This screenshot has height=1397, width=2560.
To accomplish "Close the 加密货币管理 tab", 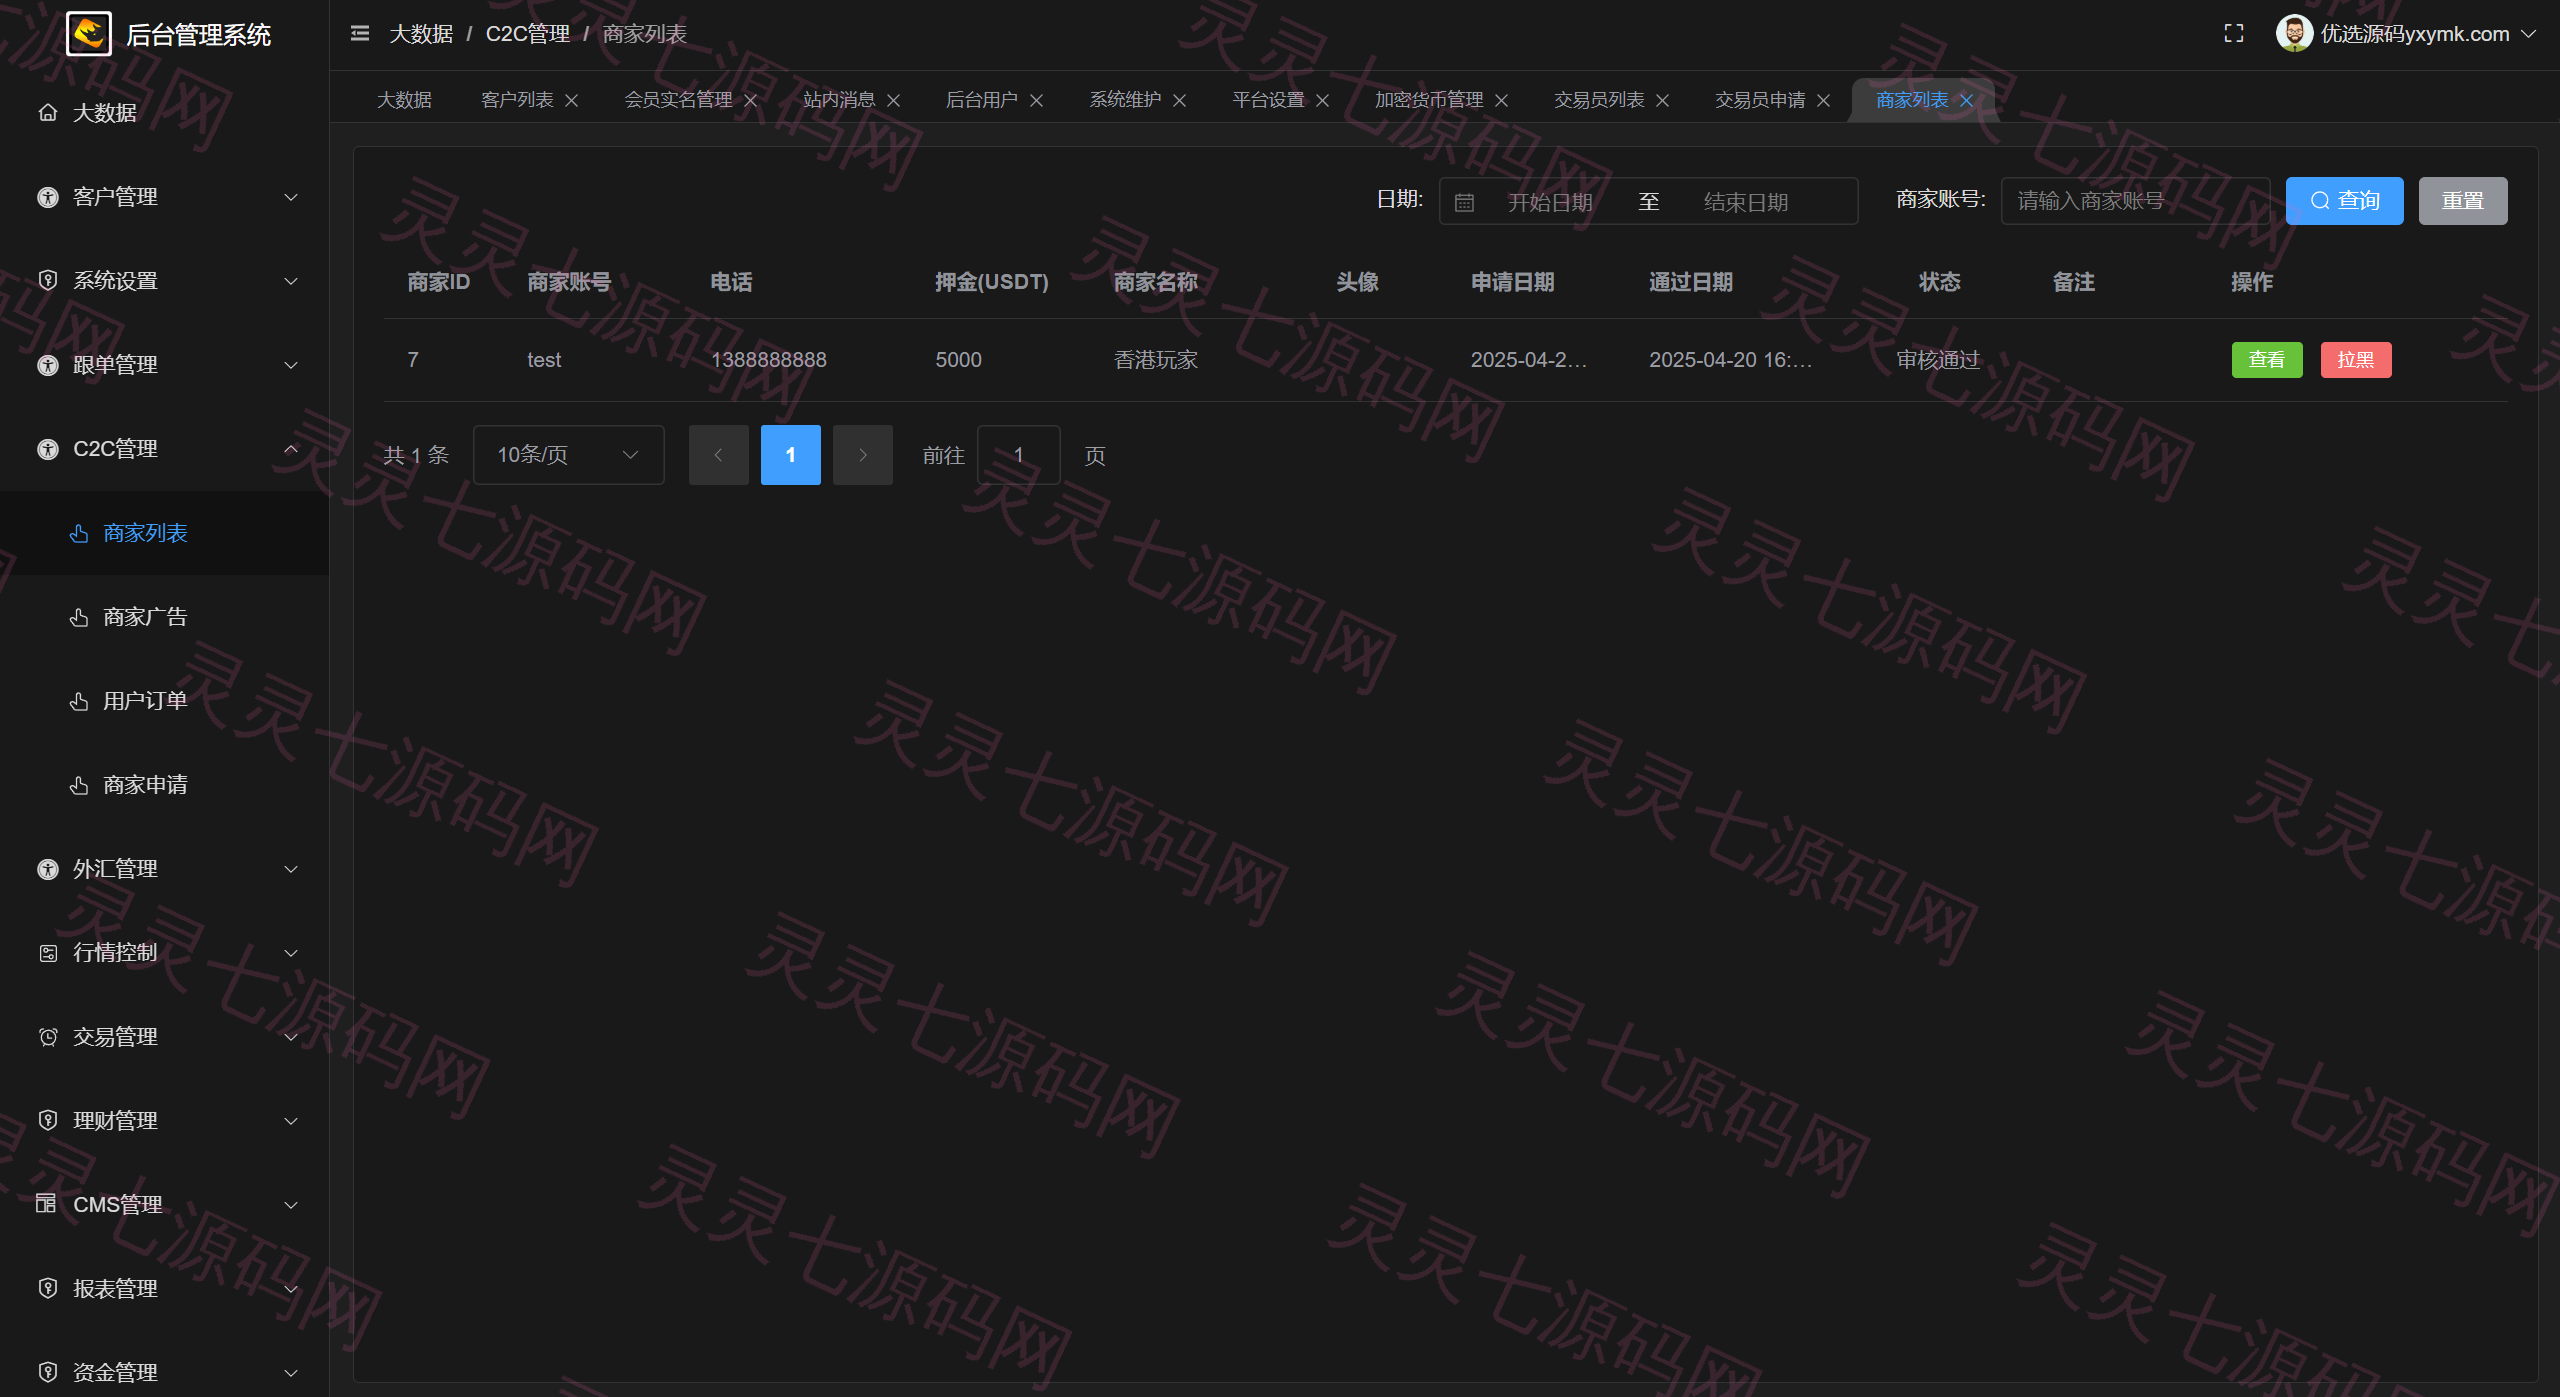I will 1502,101.
